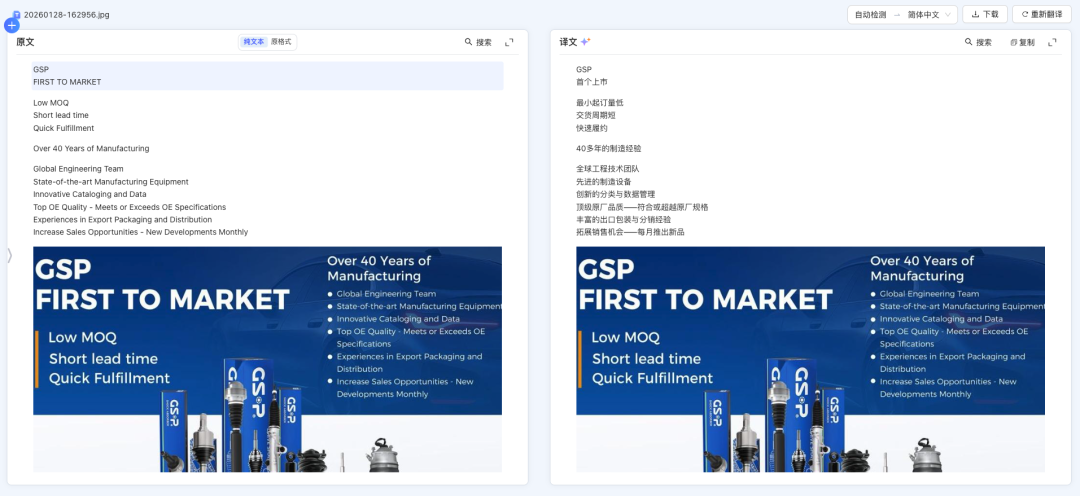Viewport: 1080px width, 496px height.
Task: Click the GSP banner image in 原文 panel
Action: [267, 359]
